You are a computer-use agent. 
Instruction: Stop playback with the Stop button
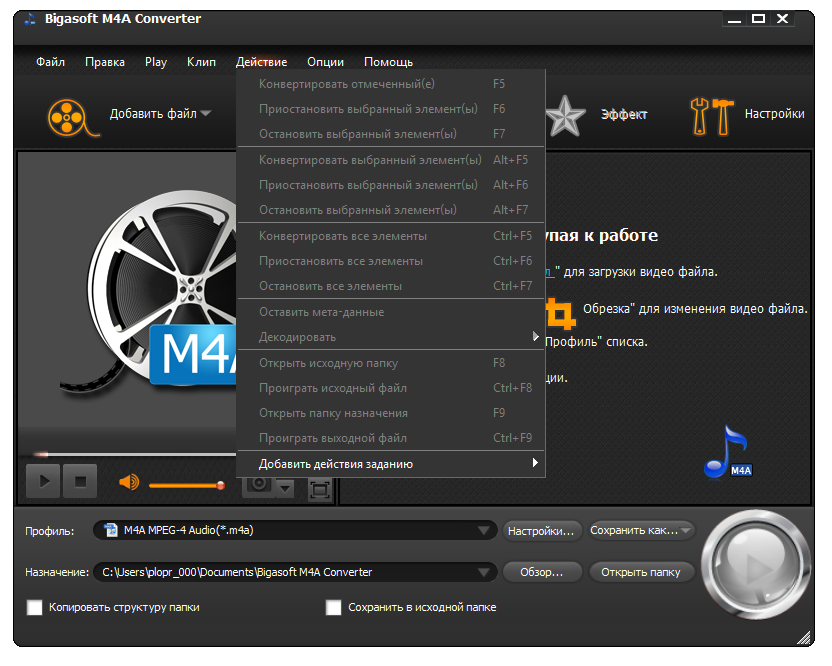click(80, 481)
